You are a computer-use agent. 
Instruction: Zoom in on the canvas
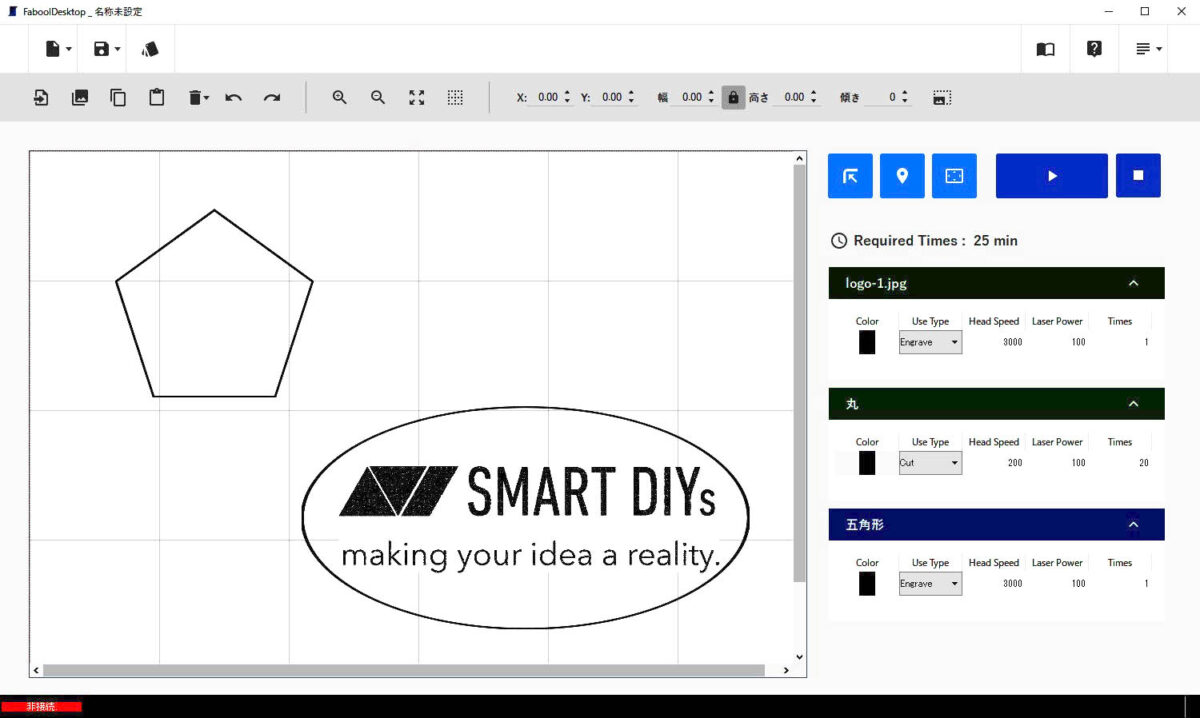[340, 97]
